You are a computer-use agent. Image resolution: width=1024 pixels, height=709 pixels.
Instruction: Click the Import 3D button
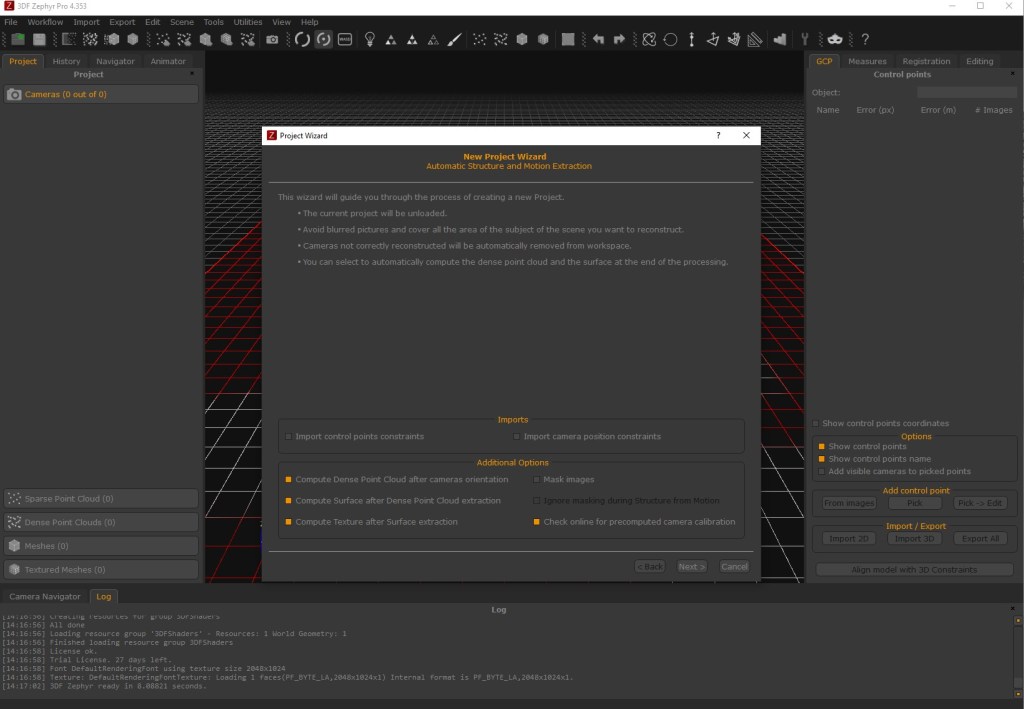(x=914, y=539)
